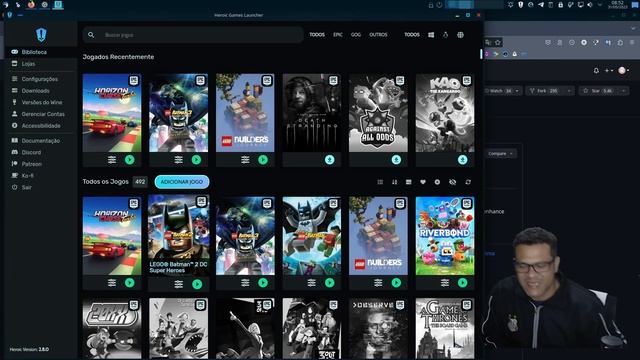Click Telegram tray icon in system panel

(541, 4)
